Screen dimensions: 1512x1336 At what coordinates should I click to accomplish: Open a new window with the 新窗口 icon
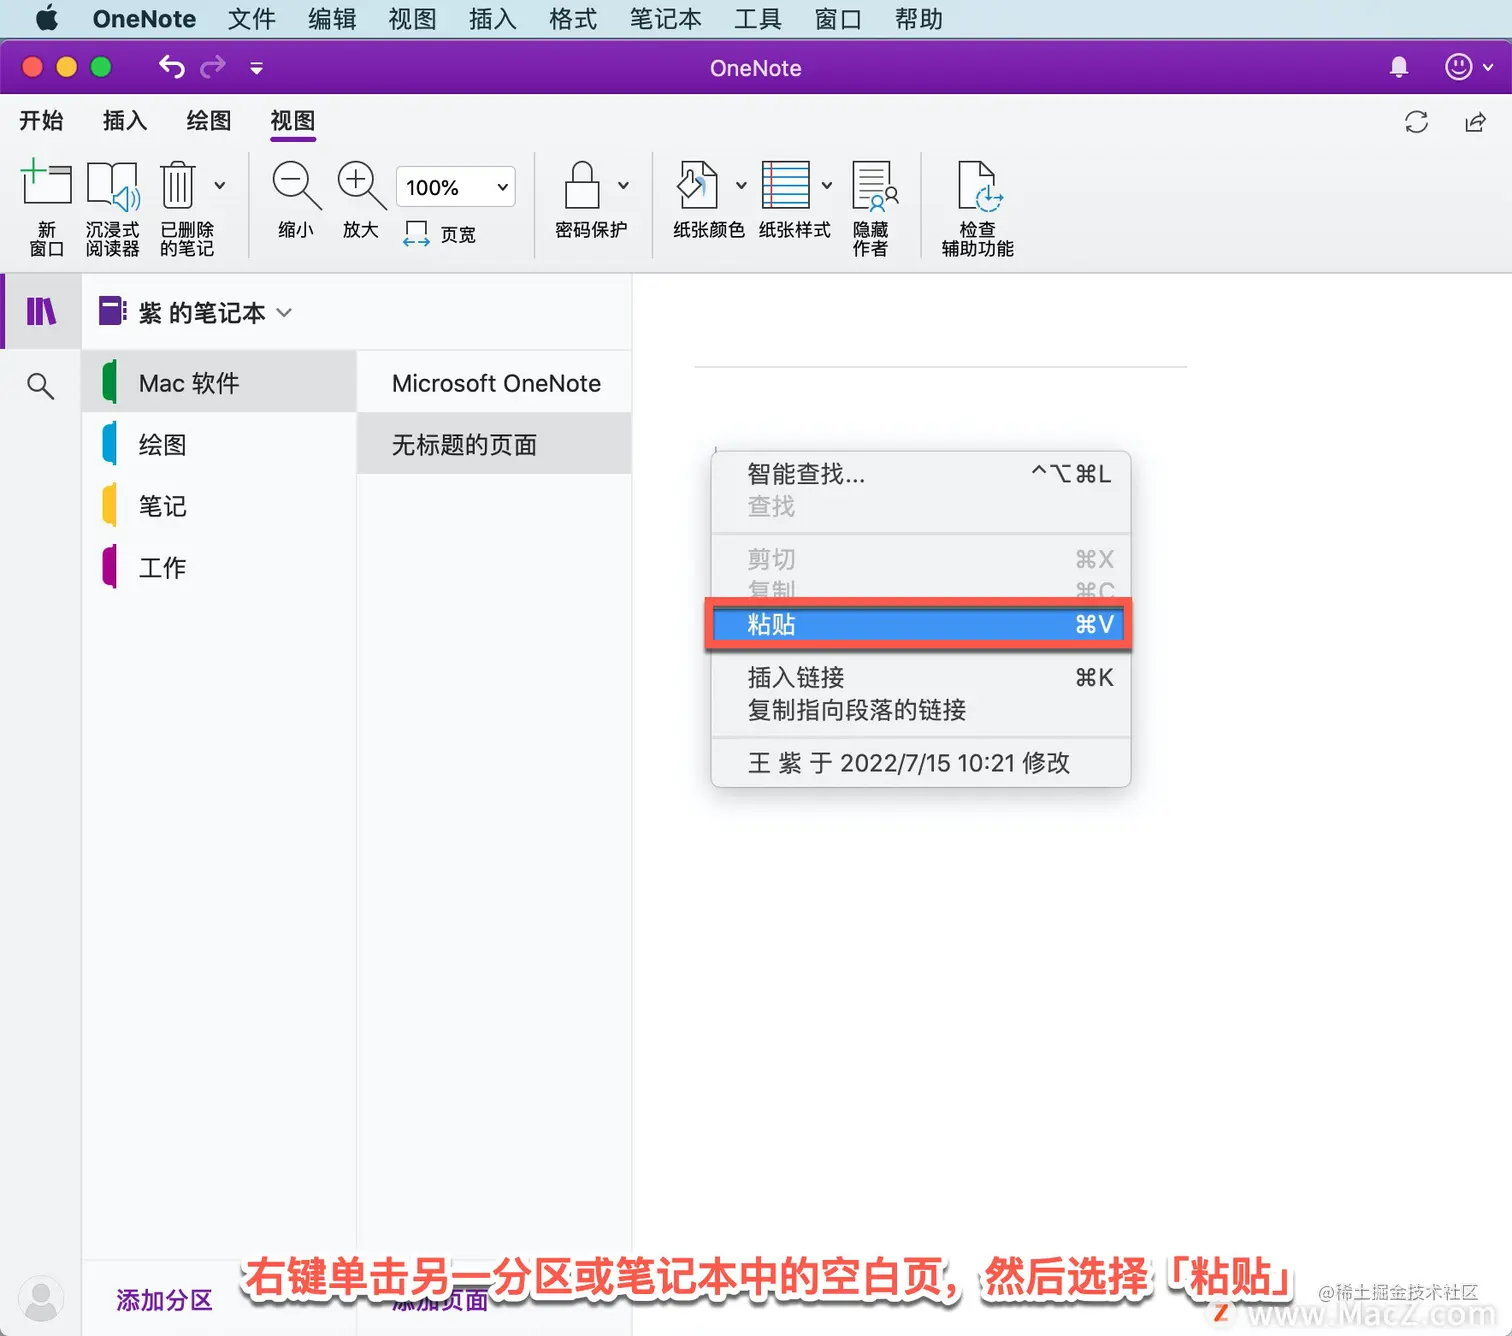[46, 208]
